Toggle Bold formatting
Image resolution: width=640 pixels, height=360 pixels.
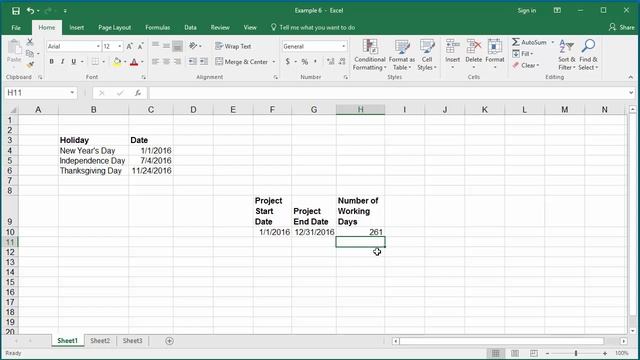(51, 62)
